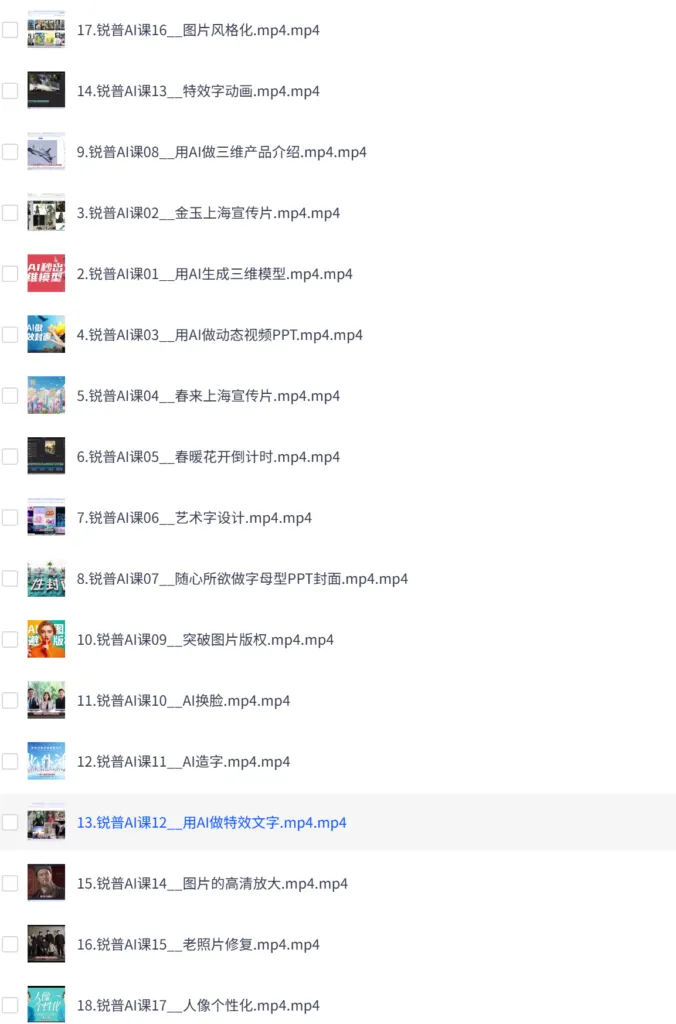Click thumbnail of AI换脸 video
Image resolution: width=676 pixels, height=1024 pixels.
46,700
